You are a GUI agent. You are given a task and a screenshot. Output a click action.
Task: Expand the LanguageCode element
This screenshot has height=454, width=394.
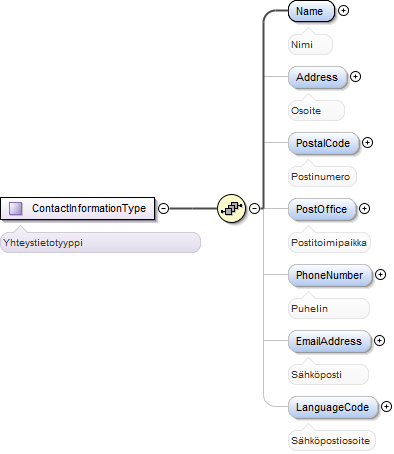click(x=386, y=407)
